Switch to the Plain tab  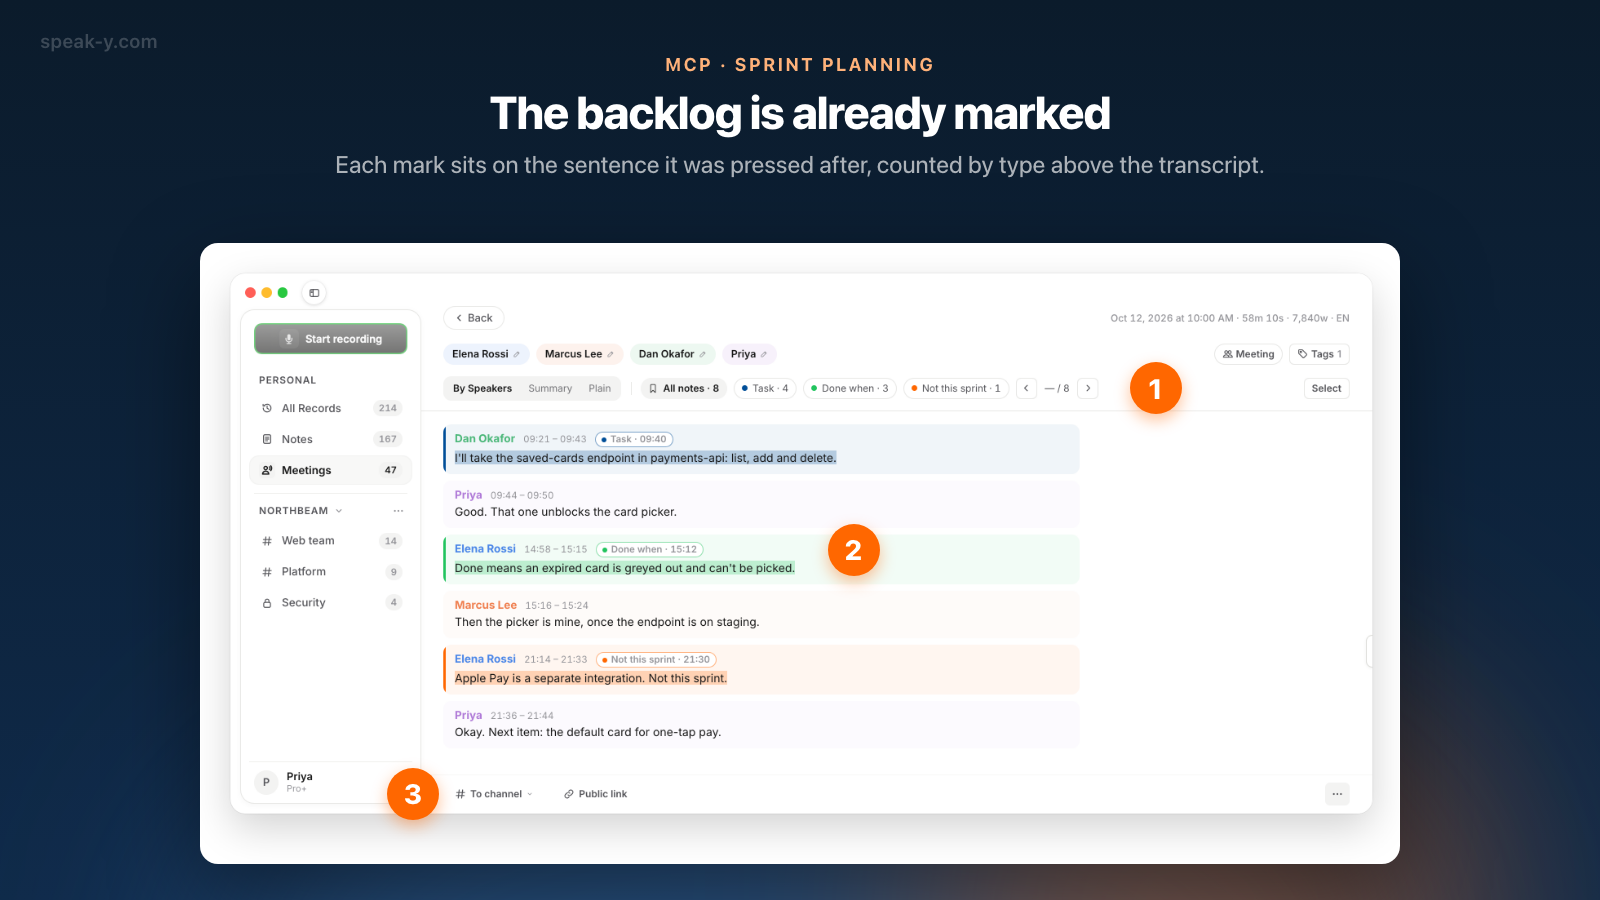click(600, 389)
